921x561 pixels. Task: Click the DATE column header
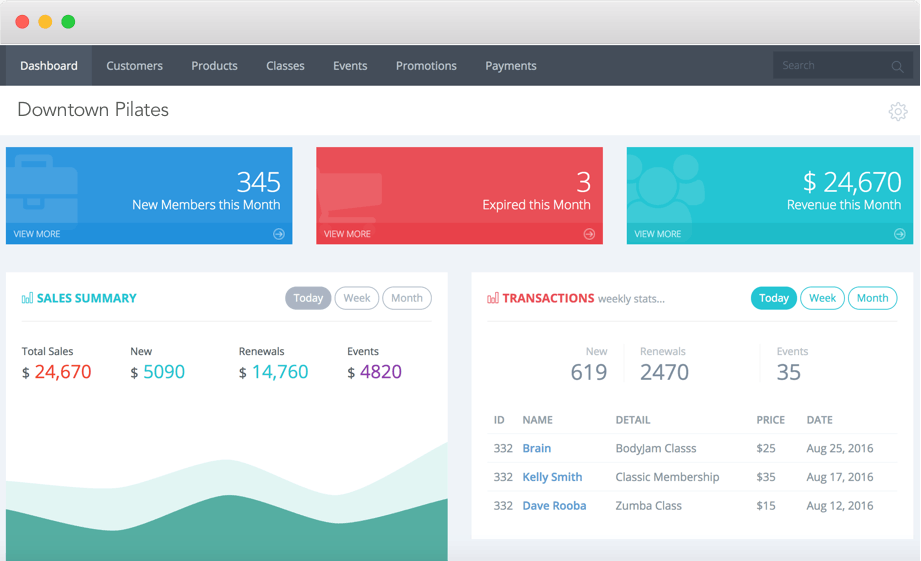click(819, 420)
